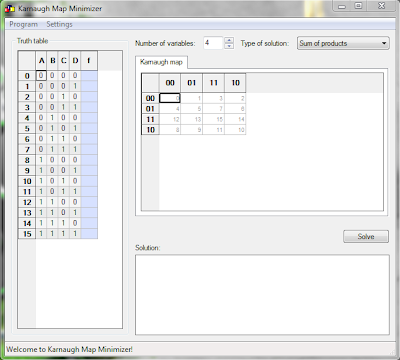This screenshot has width=400, height=360.
Task: Select Karnaugh map cell 3
Action: click(213, 98)
